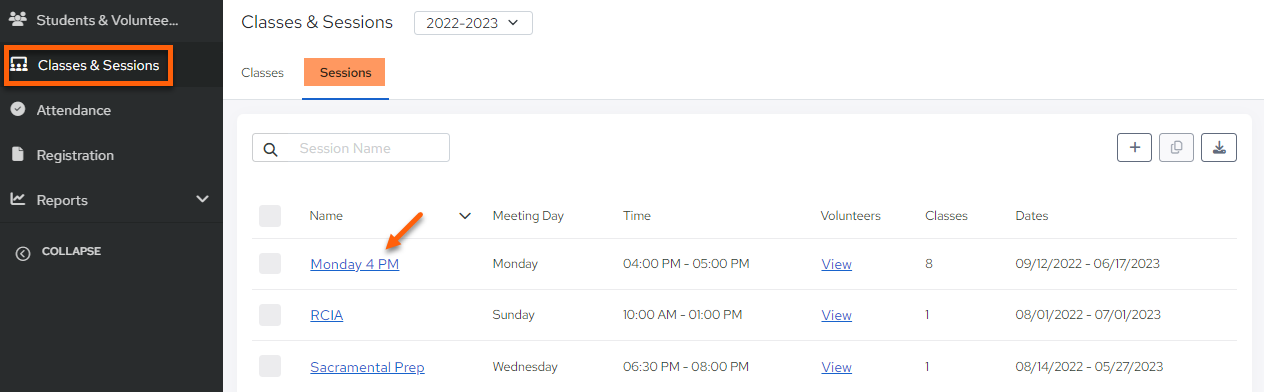
Task: Click the add session plus icon
Action: pos(1134,148)
